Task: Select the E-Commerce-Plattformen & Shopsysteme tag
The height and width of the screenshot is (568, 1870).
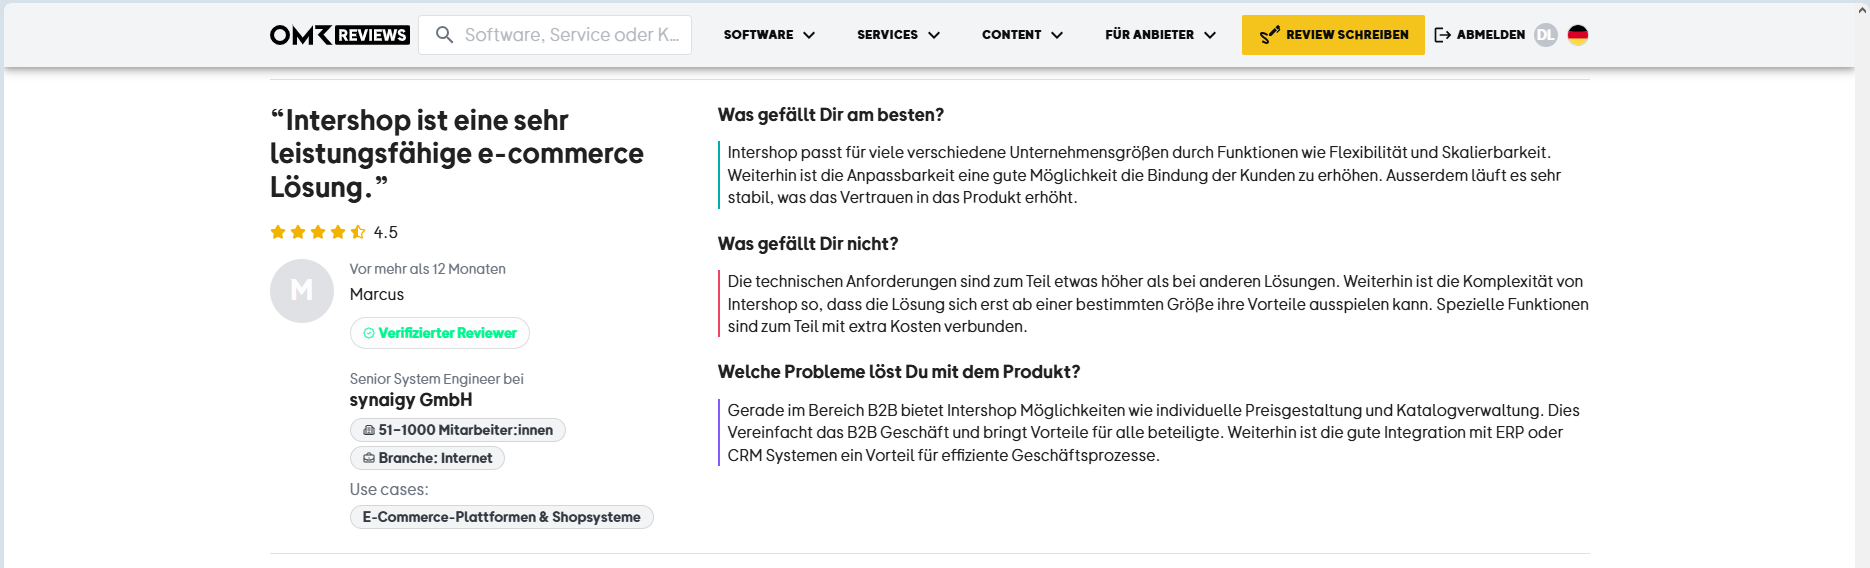Action: coord(501,517)
